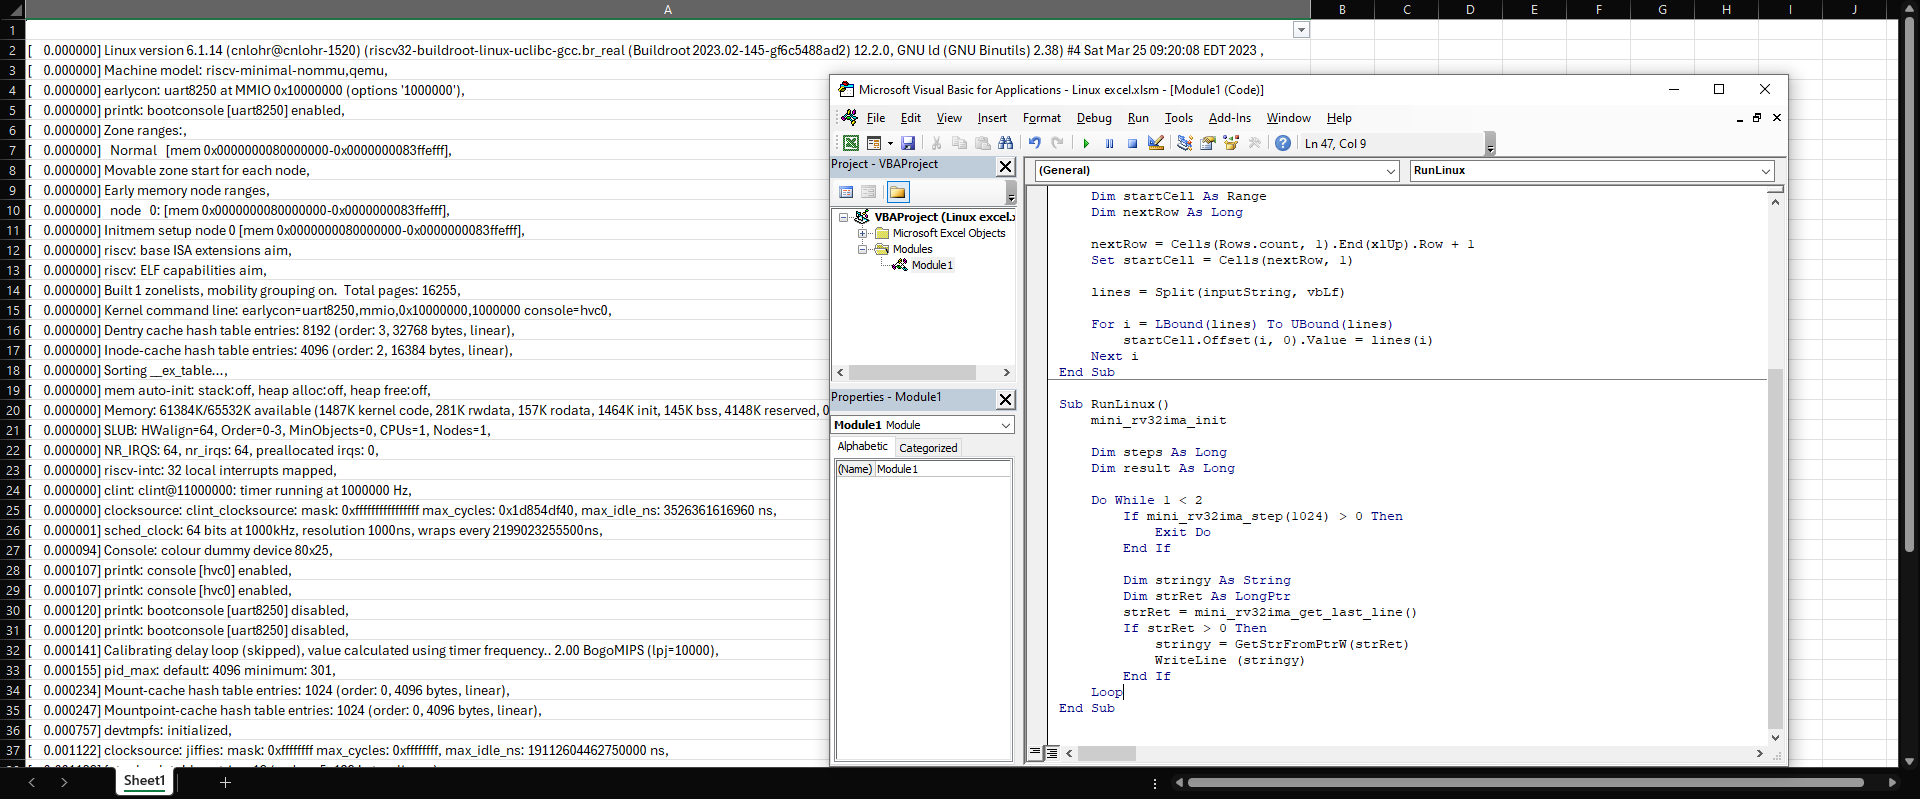Expand Microsoft Excel Objects folder

tap(862, 233)
